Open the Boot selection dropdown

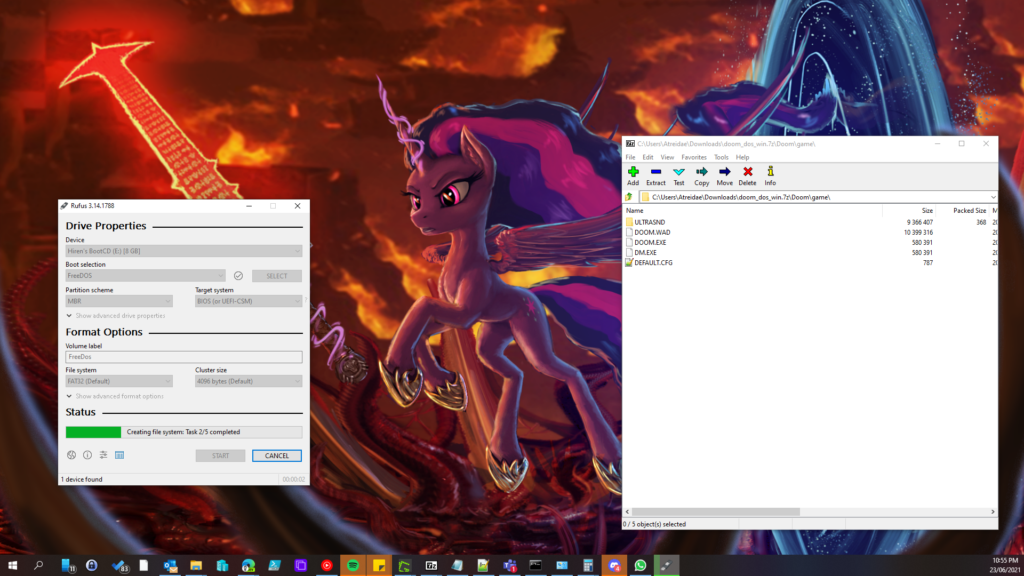145,276
